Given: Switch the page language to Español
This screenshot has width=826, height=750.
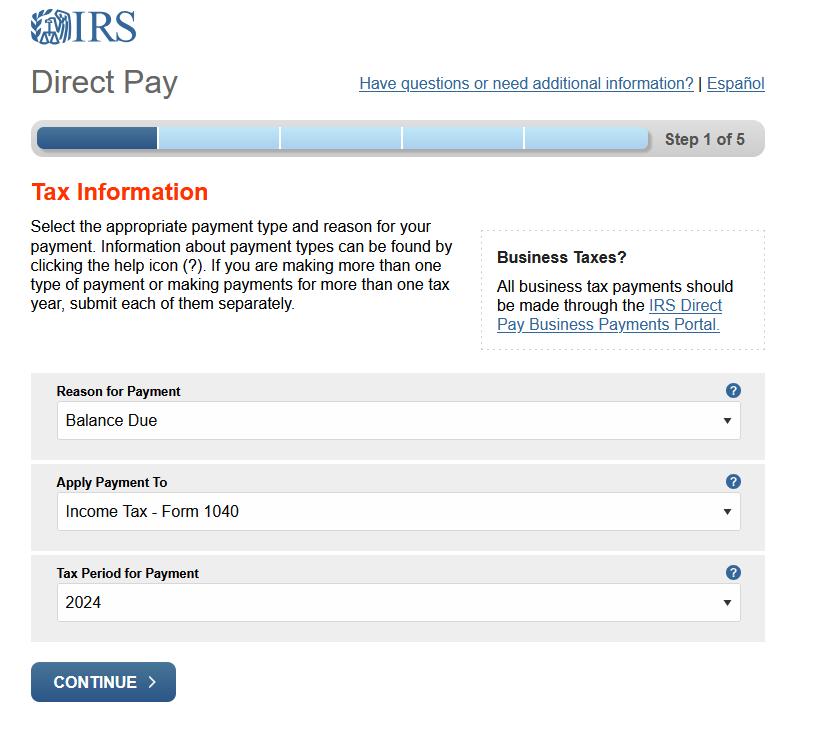Looking at the screenshot, I should [x=736, y=83].
